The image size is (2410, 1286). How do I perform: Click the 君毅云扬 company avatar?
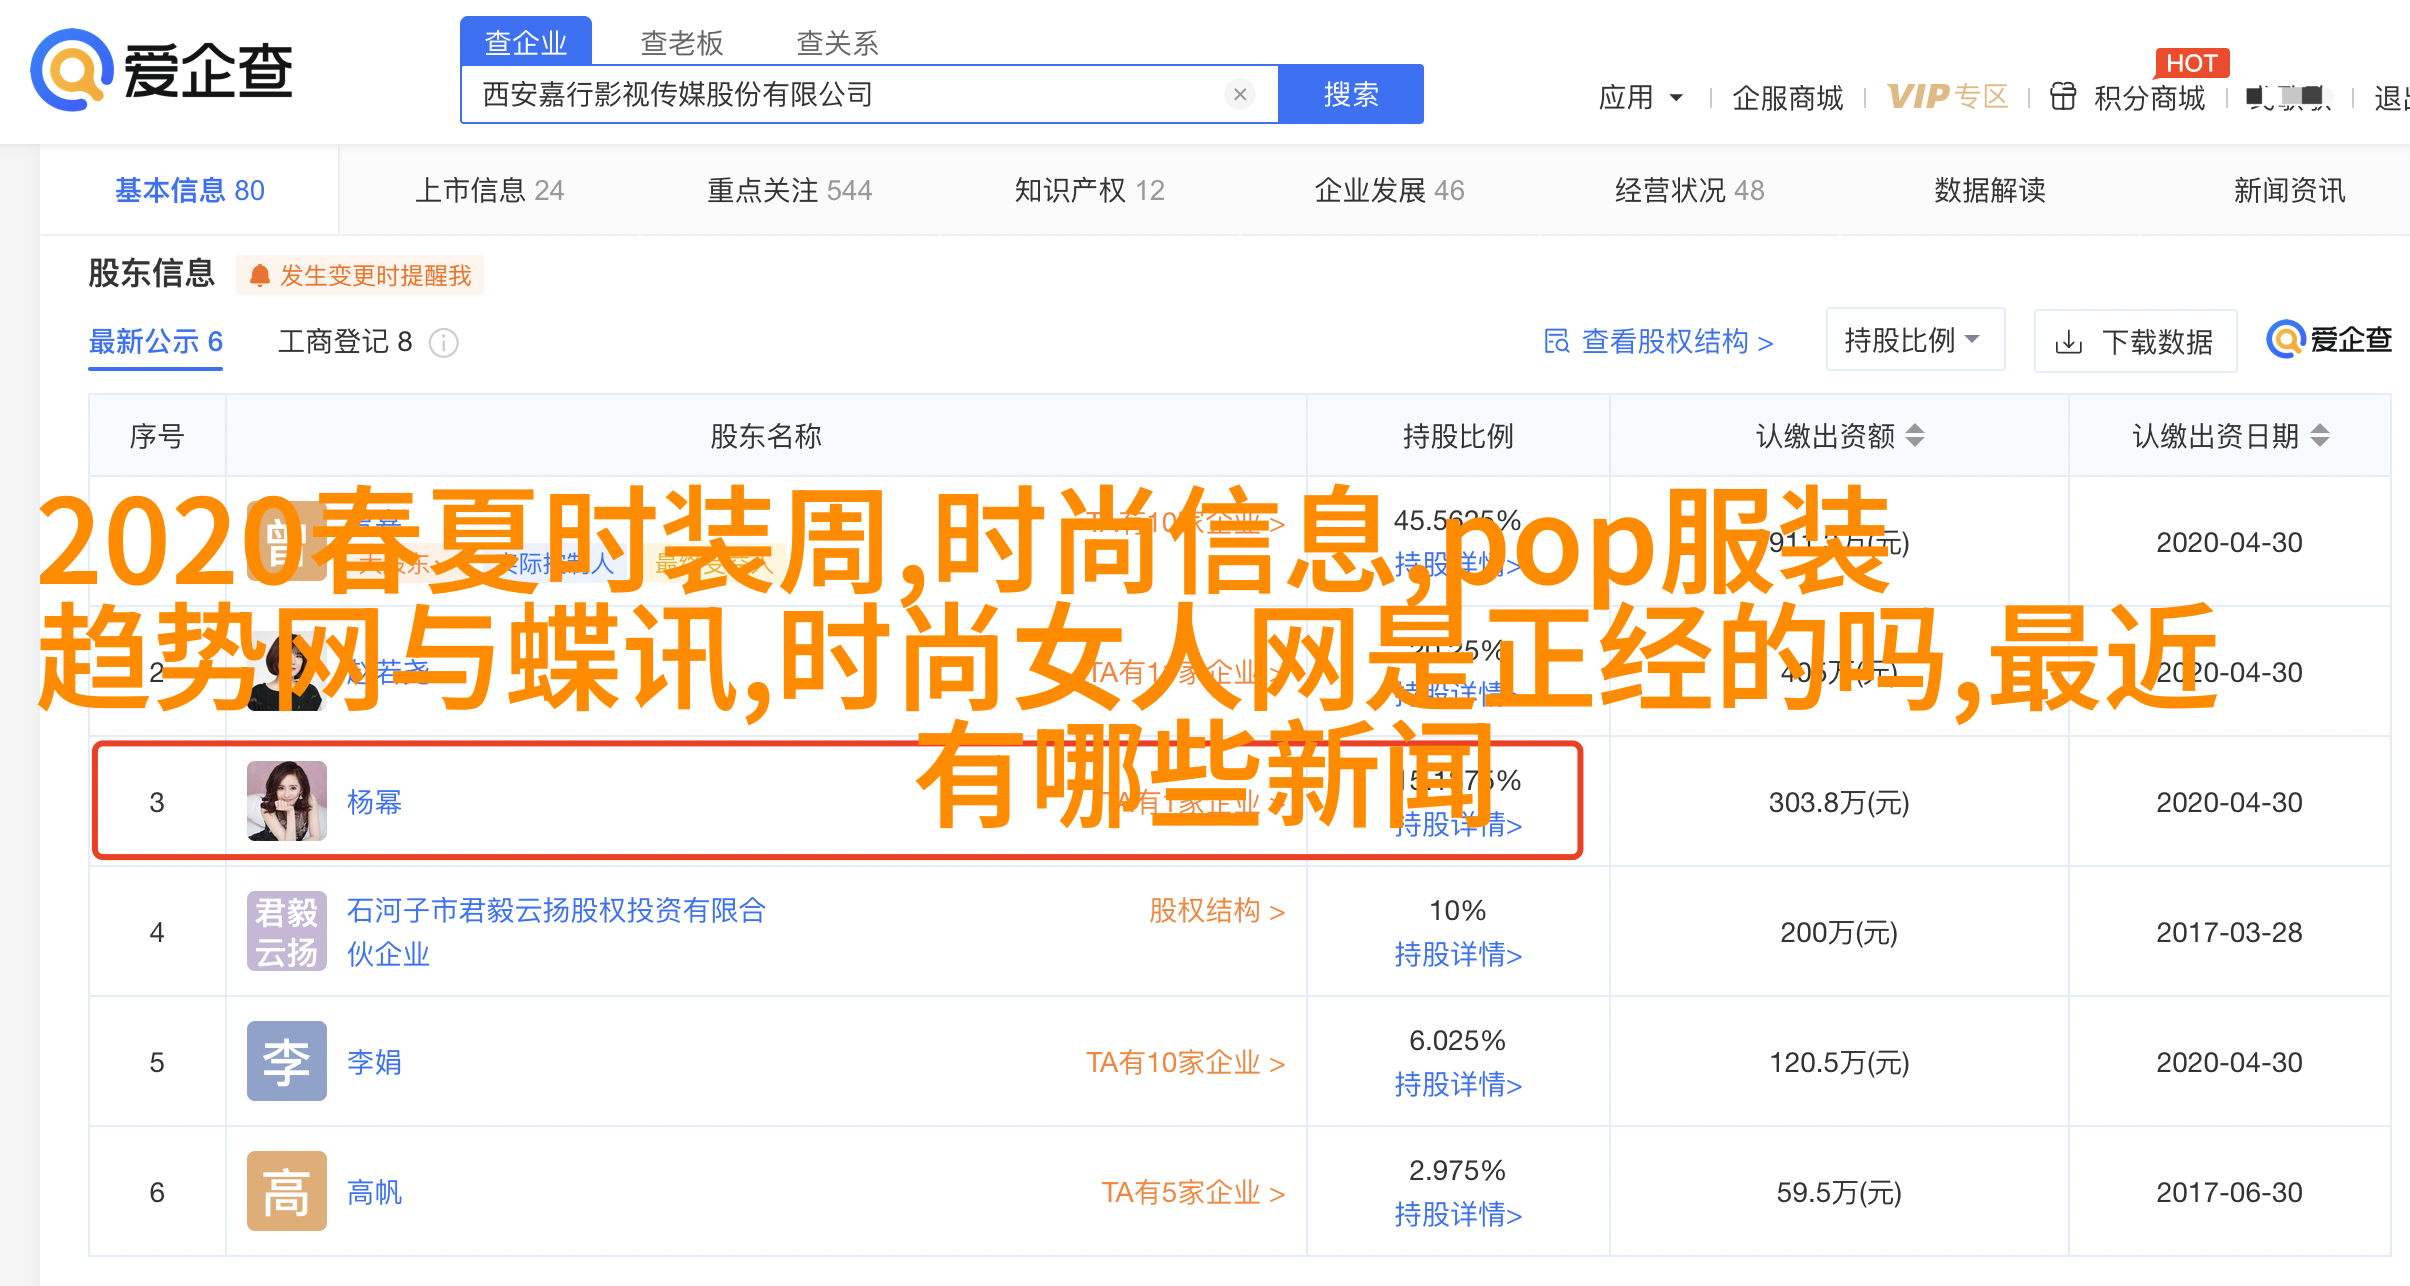coord(287,931)
